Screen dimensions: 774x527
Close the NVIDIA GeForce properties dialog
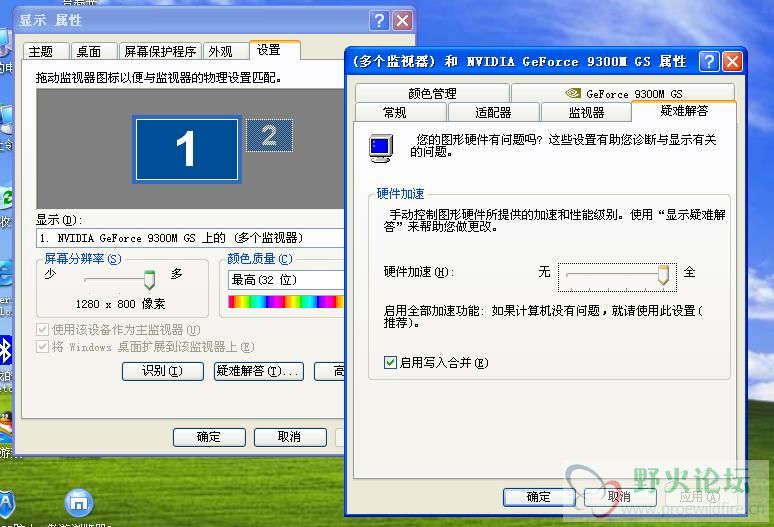pos(732,62)
